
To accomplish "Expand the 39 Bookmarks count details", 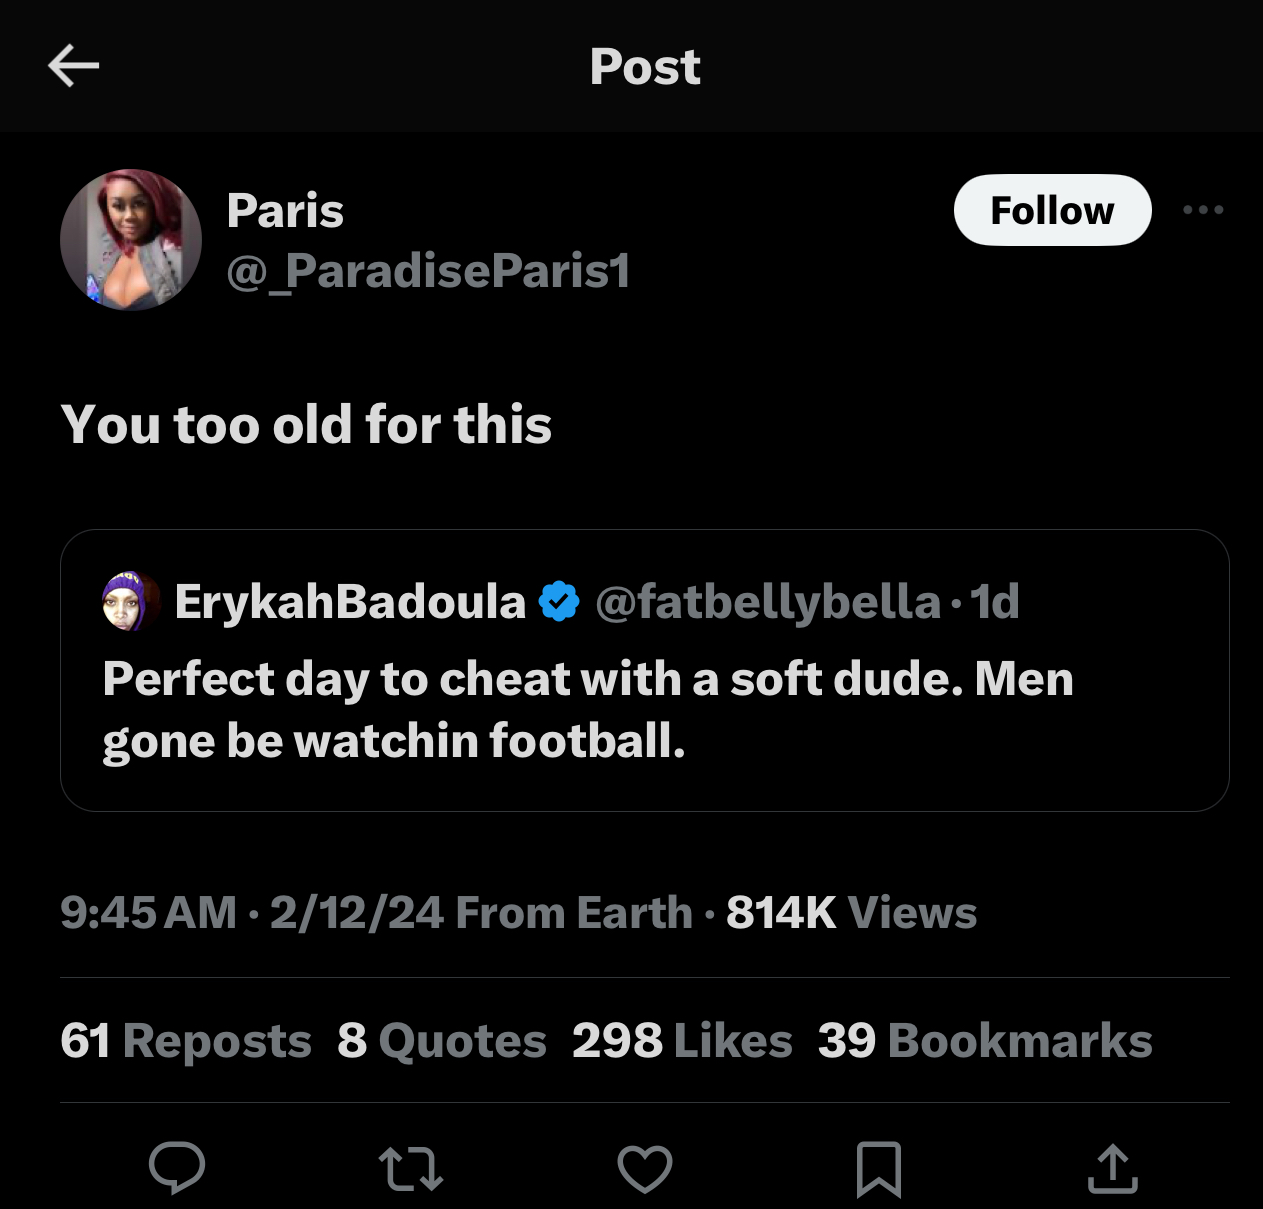I will pyautogui.click(x=984, y=1040).
